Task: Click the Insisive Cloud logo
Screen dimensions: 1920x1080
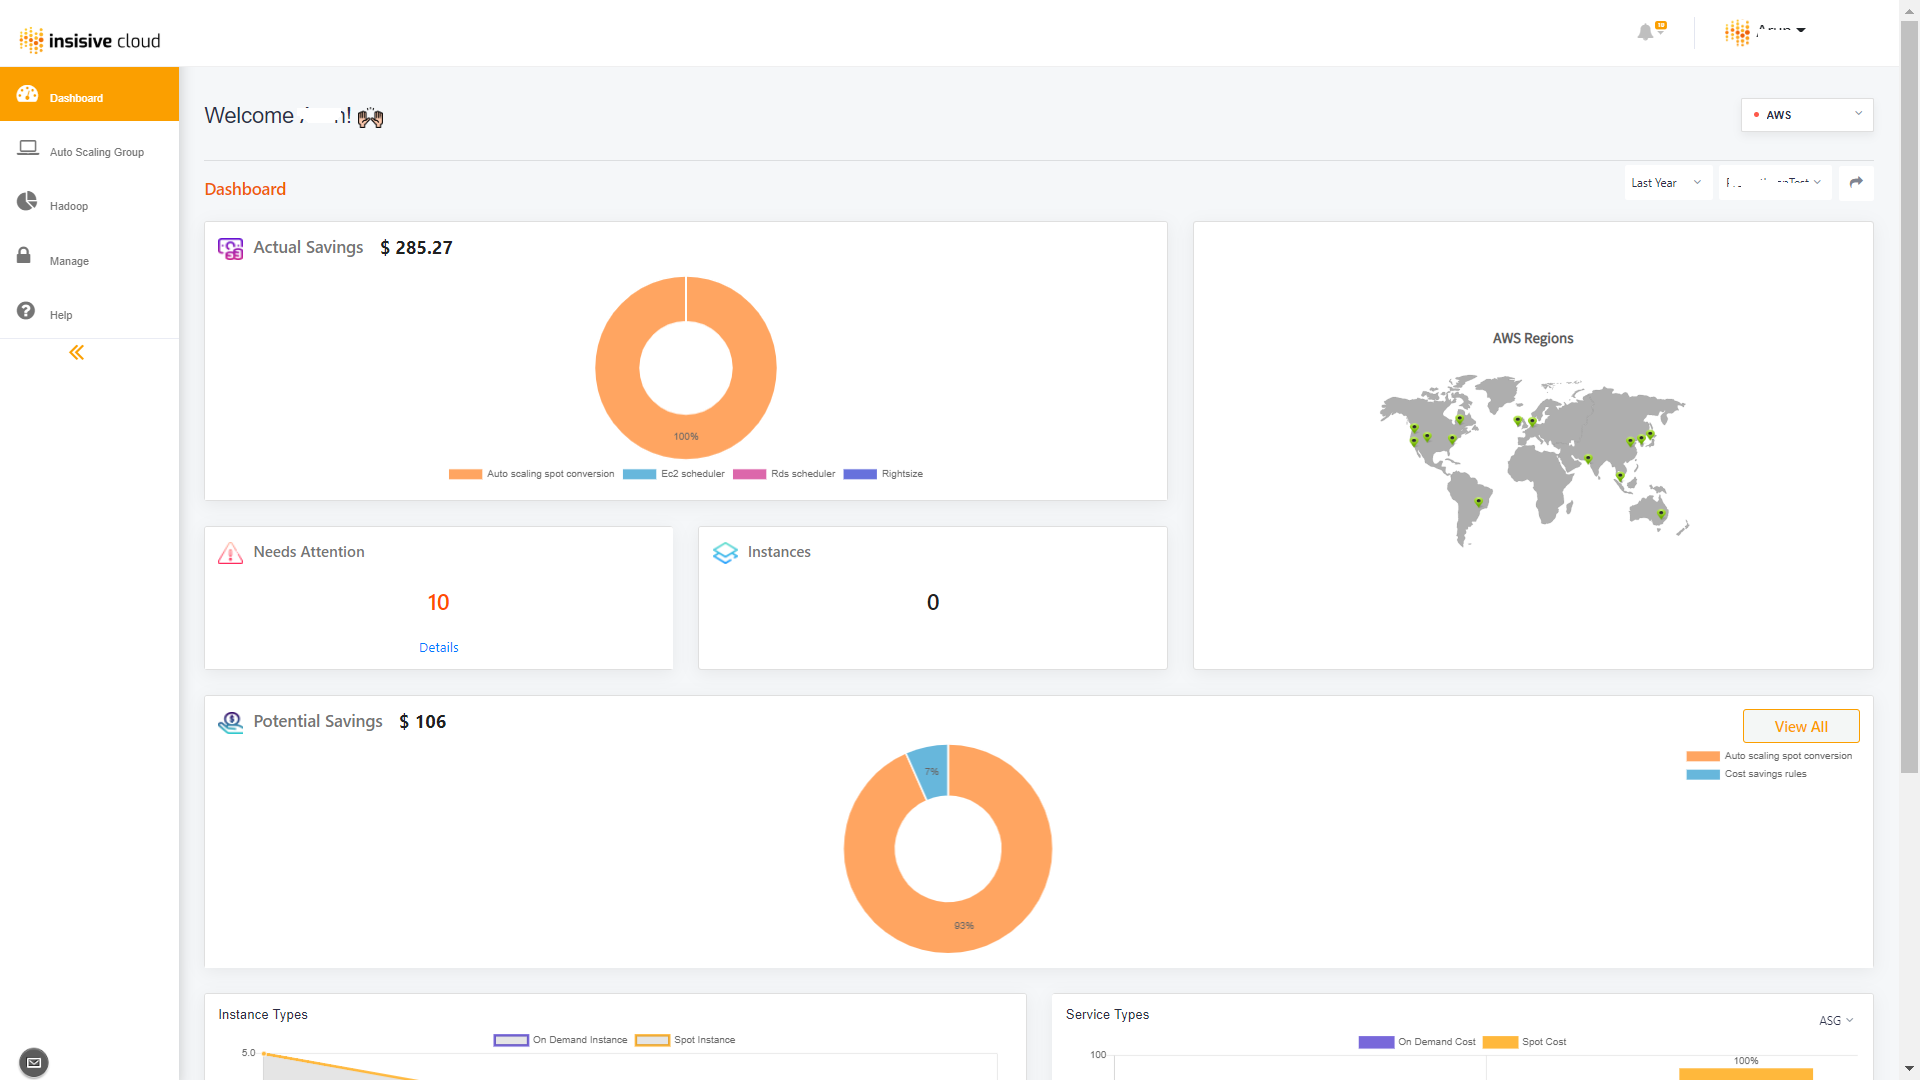Action: tap(90, 40)
